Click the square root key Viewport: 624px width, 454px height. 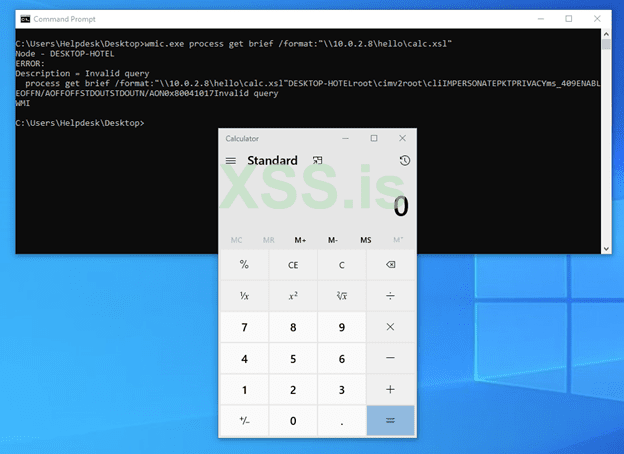tap(341, 296)
